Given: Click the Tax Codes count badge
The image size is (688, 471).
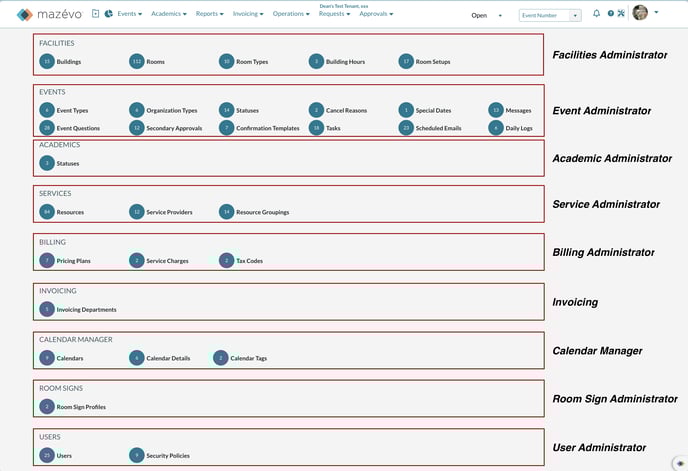Looking at the screenshot, I should [226, 261].
